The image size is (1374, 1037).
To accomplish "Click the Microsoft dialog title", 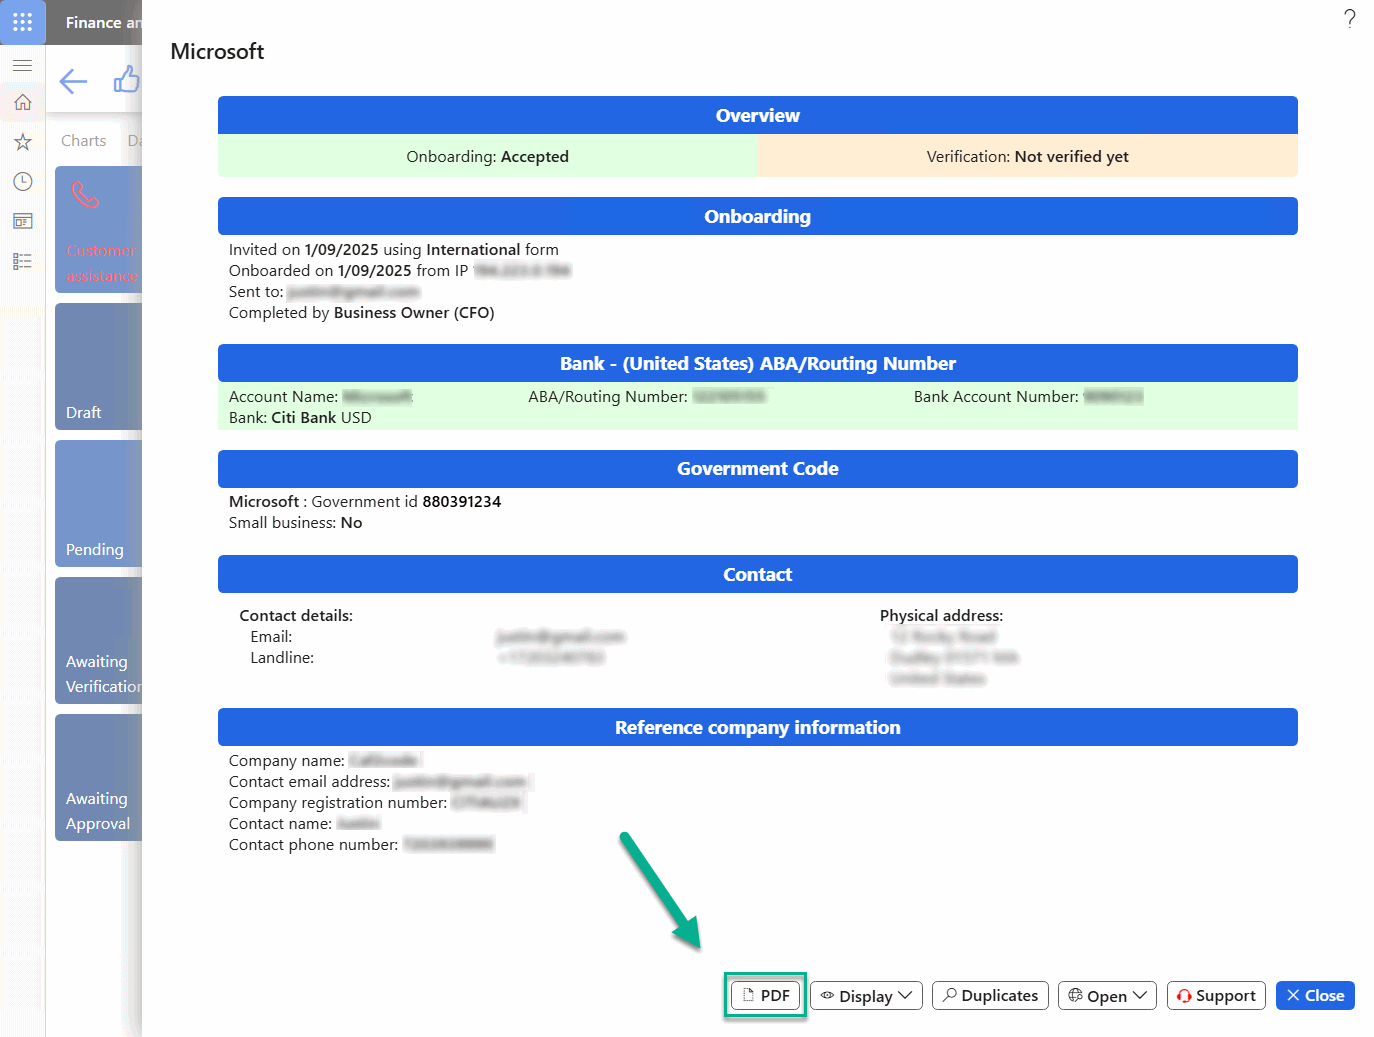I will [x=217, y=51].
